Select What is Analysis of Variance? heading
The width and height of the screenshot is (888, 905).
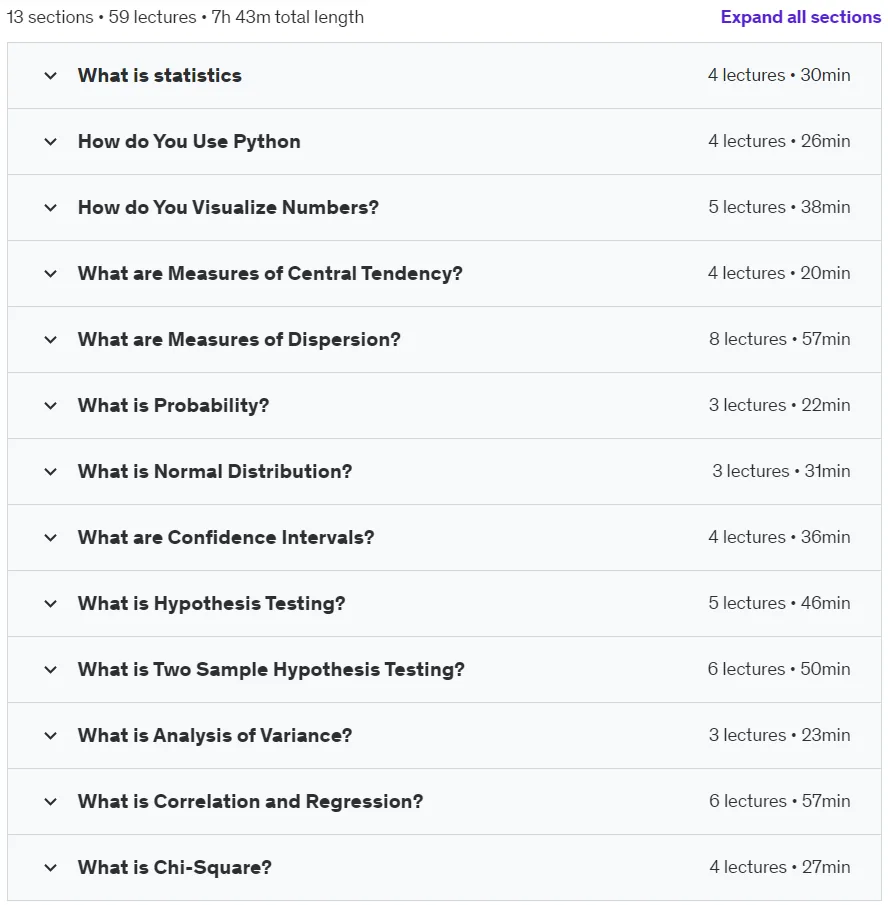pos(215,735)
